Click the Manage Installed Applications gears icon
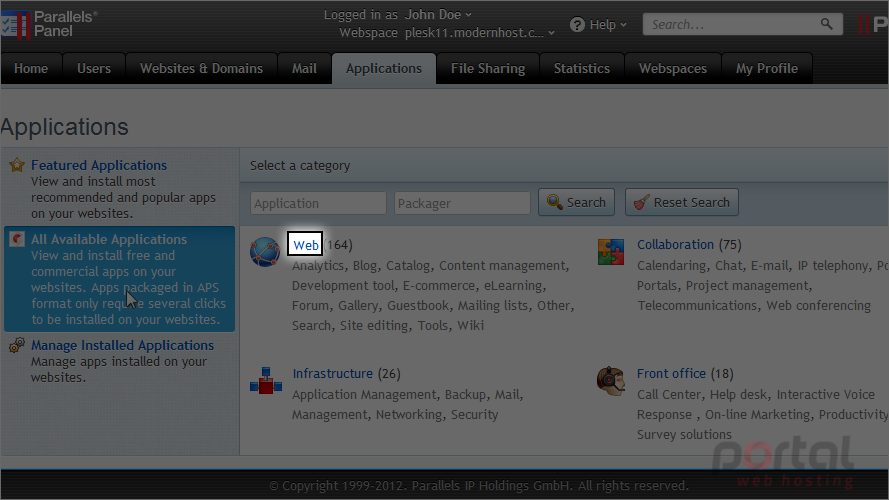The image size is (889, 500). (17, 345)
